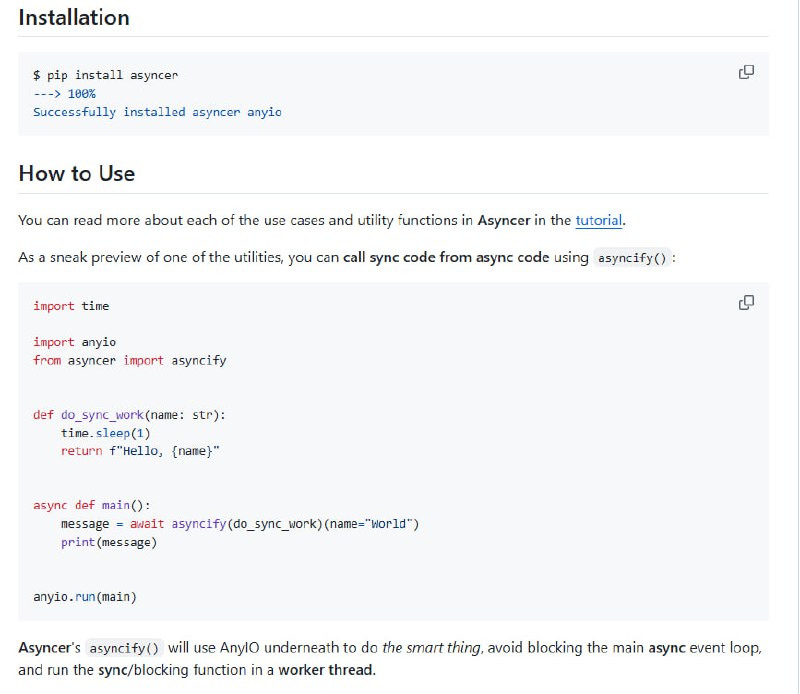This screenshot has width=800, height=694.
Task: Copy the Python asyncify example code
Action: 745,302
